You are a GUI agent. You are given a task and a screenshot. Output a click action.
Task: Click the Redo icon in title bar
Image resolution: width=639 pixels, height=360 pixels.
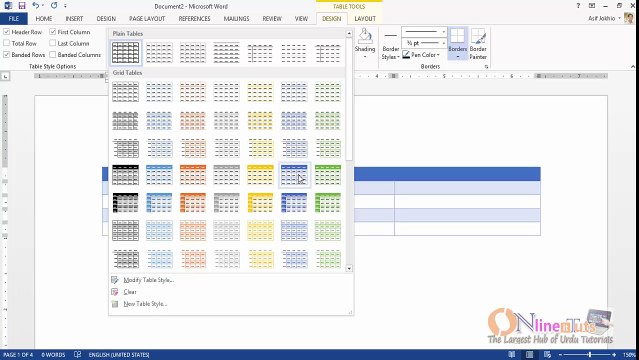[54, 6]
